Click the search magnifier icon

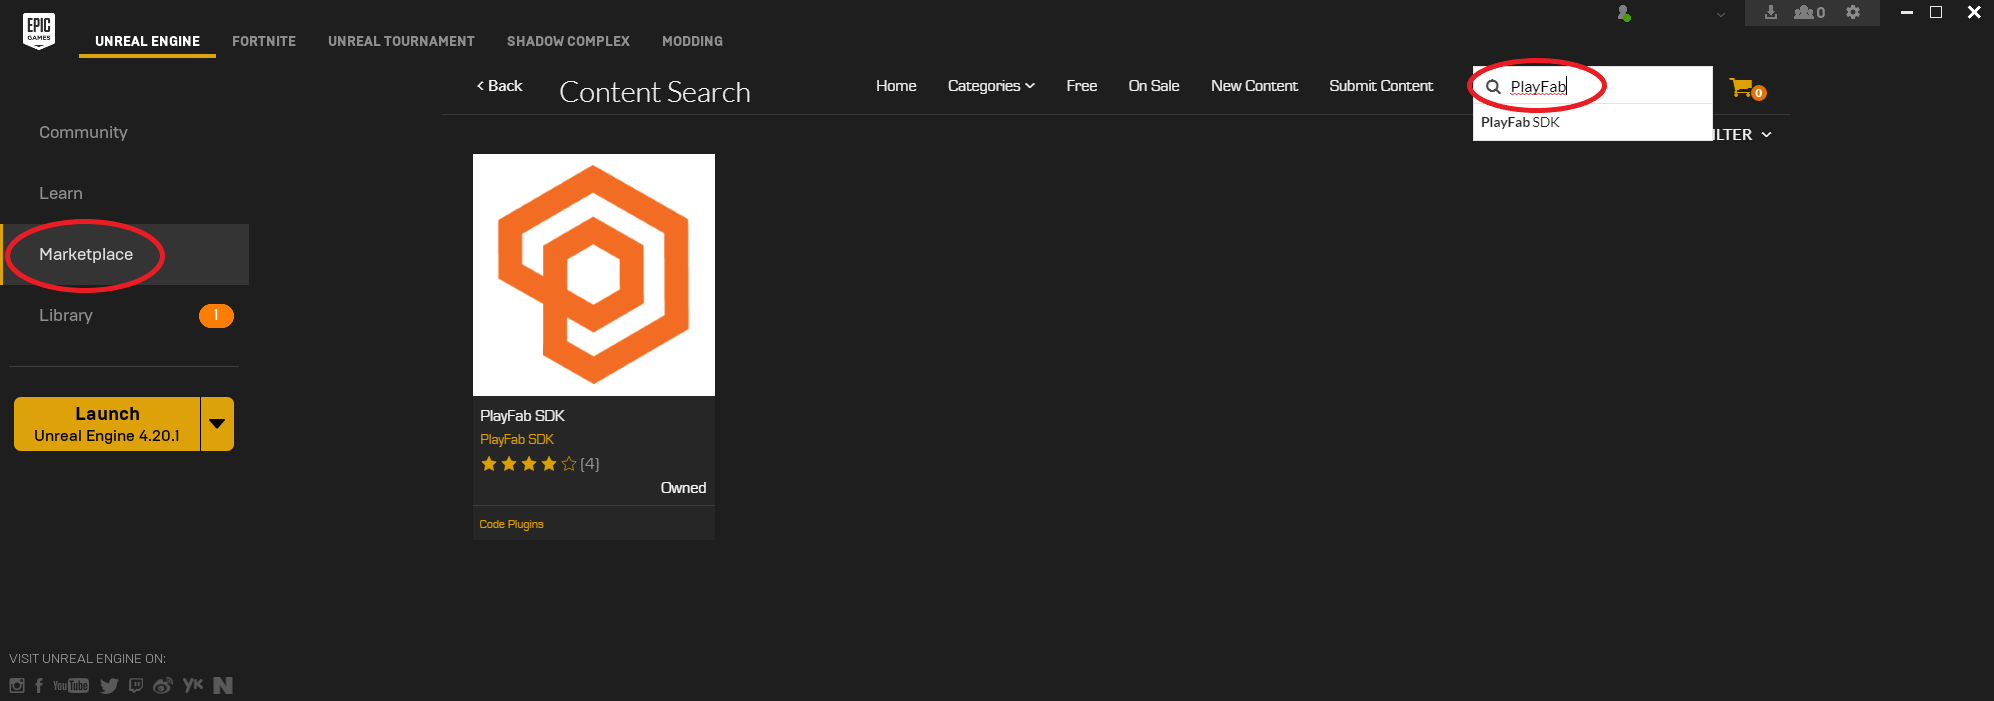(1493, 86)
